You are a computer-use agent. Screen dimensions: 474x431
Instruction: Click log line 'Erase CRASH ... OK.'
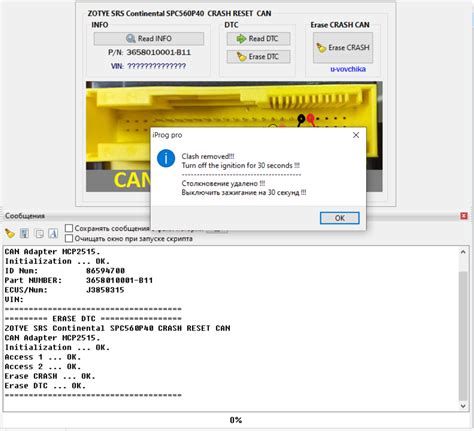50,376
